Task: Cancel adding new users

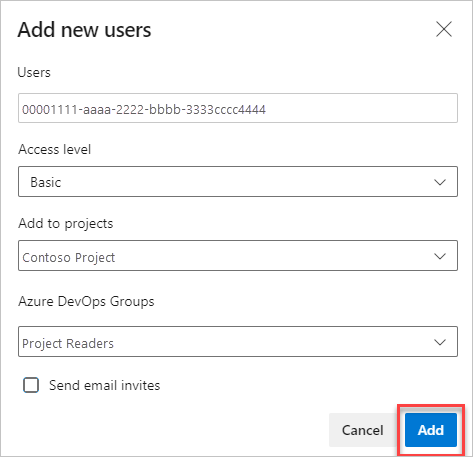Action: coord(363,430)
